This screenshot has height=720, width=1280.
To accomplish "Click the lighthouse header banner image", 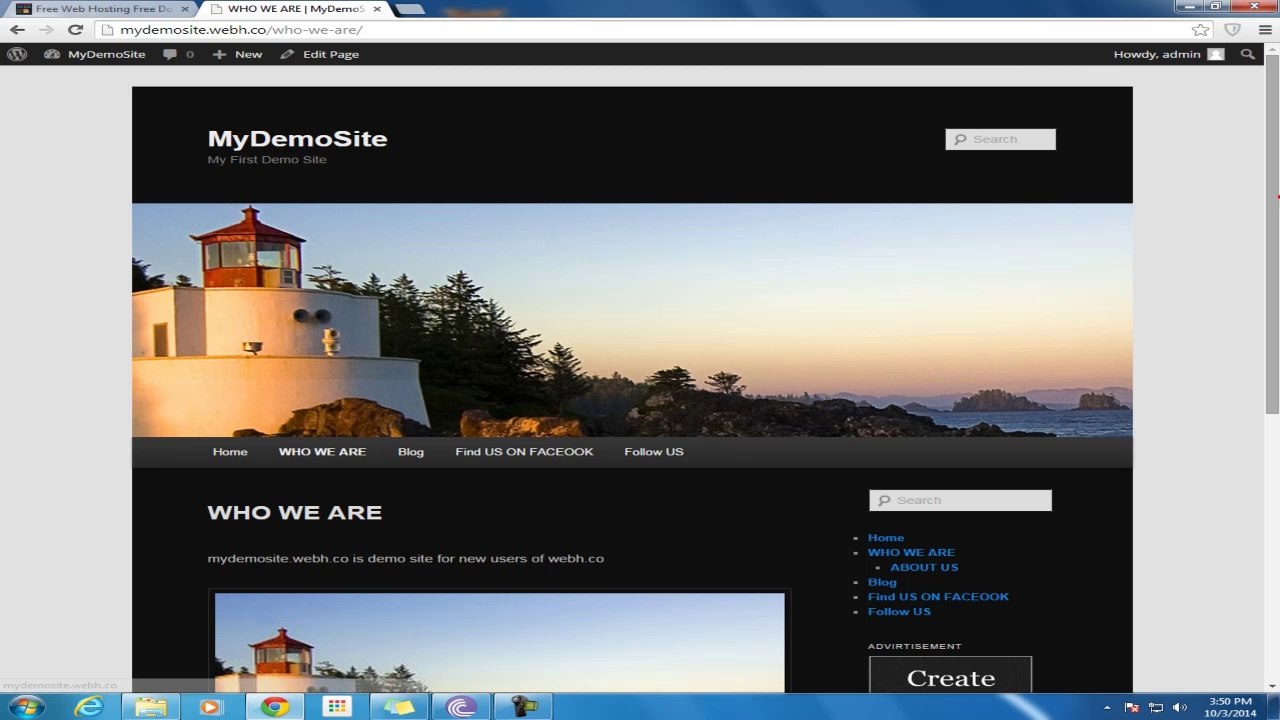I will (x=632, y=320).
